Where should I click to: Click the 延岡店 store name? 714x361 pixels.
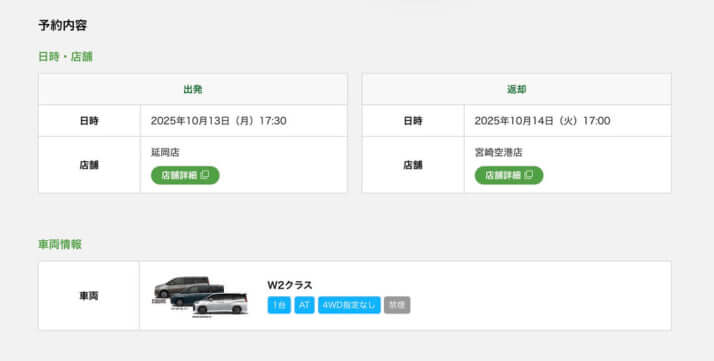click(165, 153)
